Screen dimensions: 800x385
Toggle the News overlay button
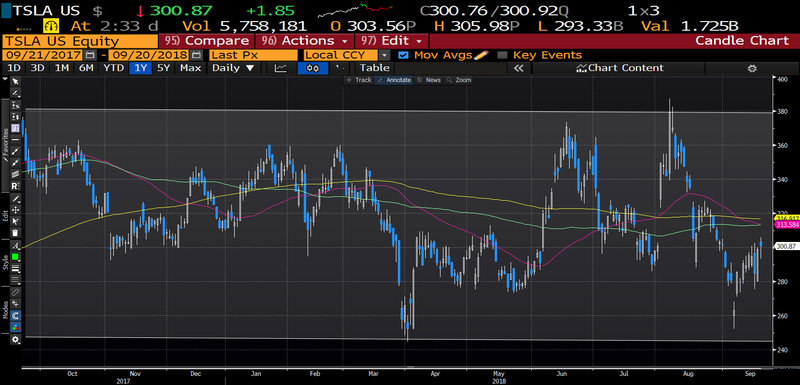428,80
